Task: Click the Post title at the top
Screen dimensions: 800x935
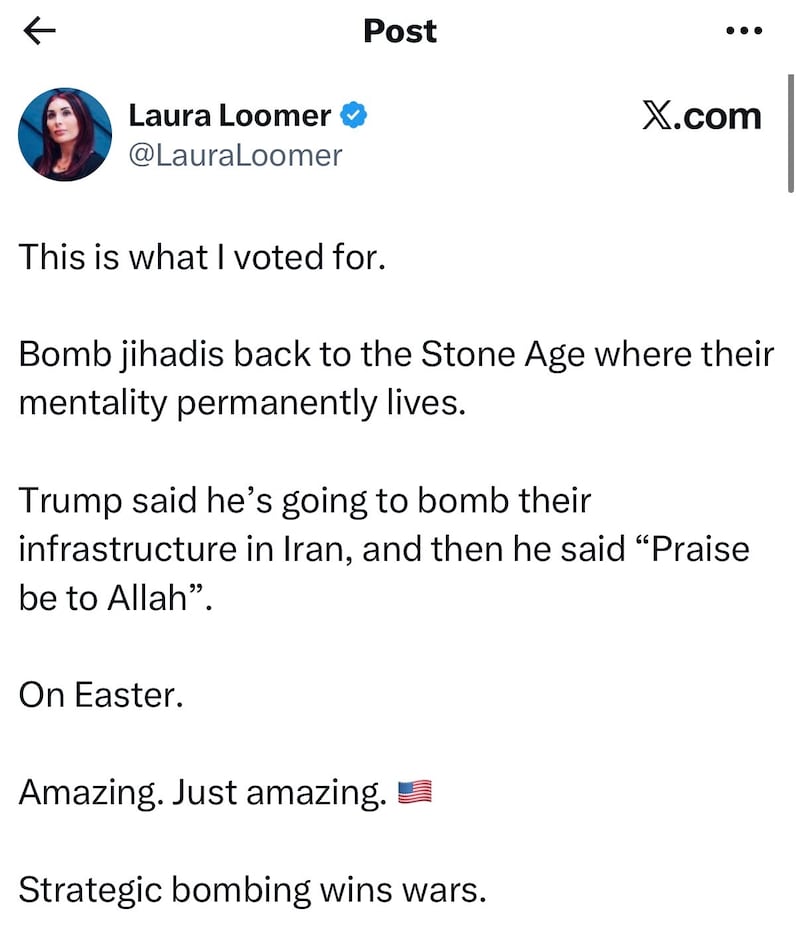Action: (x=399, y=31)
